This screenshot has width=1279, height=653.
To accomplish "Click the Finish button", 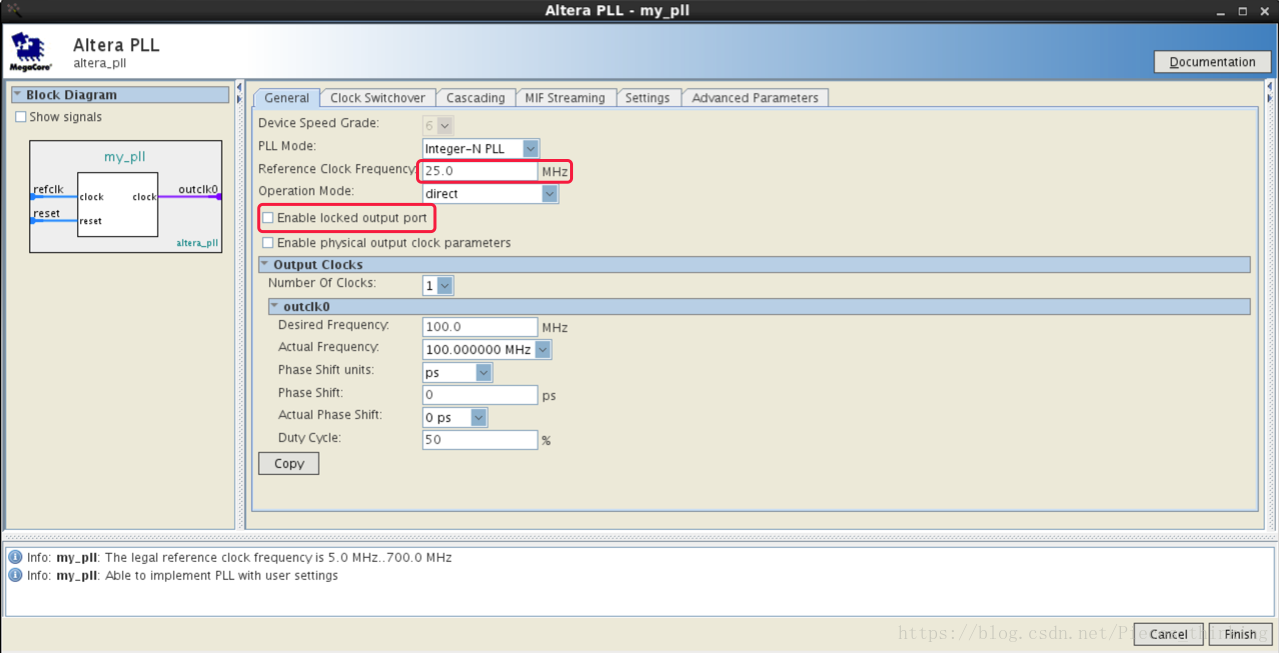I will (x=1240, y=634).
